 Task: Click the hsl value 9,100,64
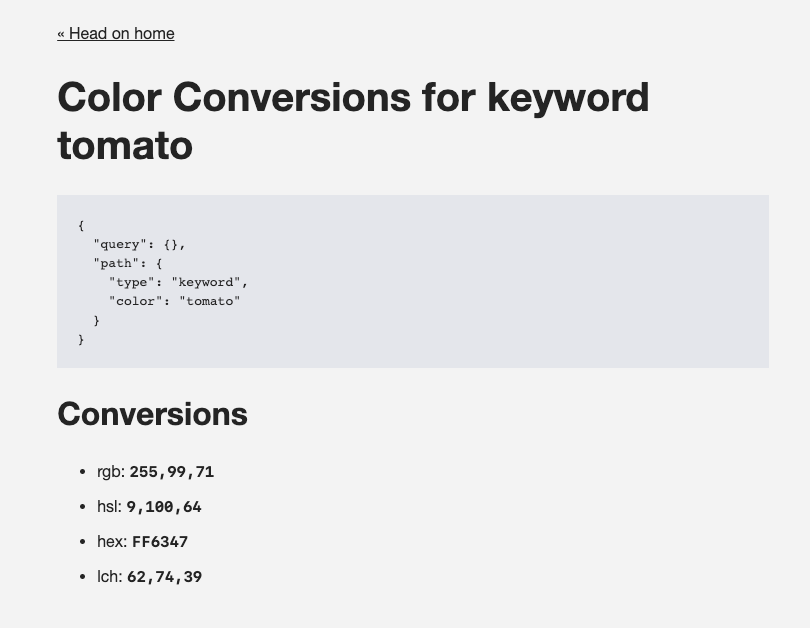tap(164, 507)
